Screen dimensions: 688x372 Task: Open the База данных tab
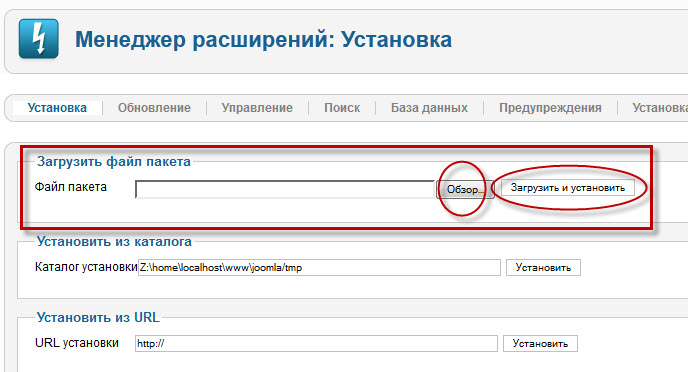tap(429, 108)
